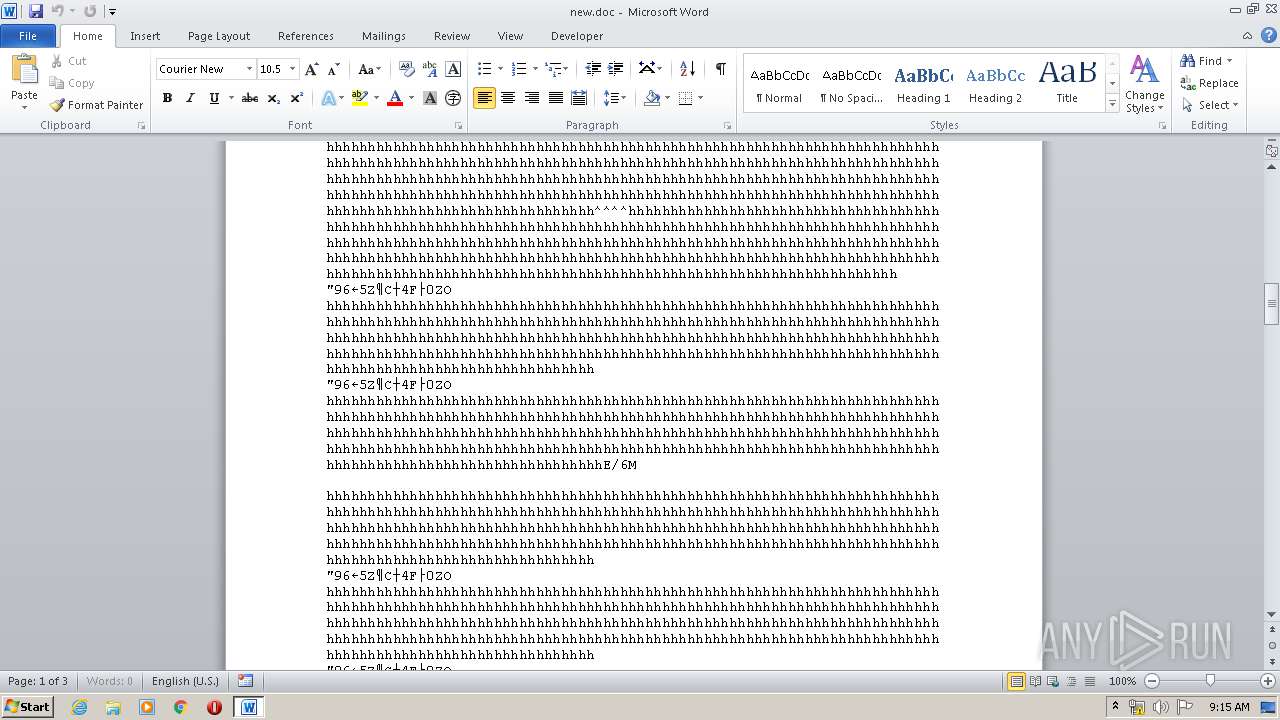Toggle Justify alignment
1280x720 pixels.
click(x=556, y=98)
